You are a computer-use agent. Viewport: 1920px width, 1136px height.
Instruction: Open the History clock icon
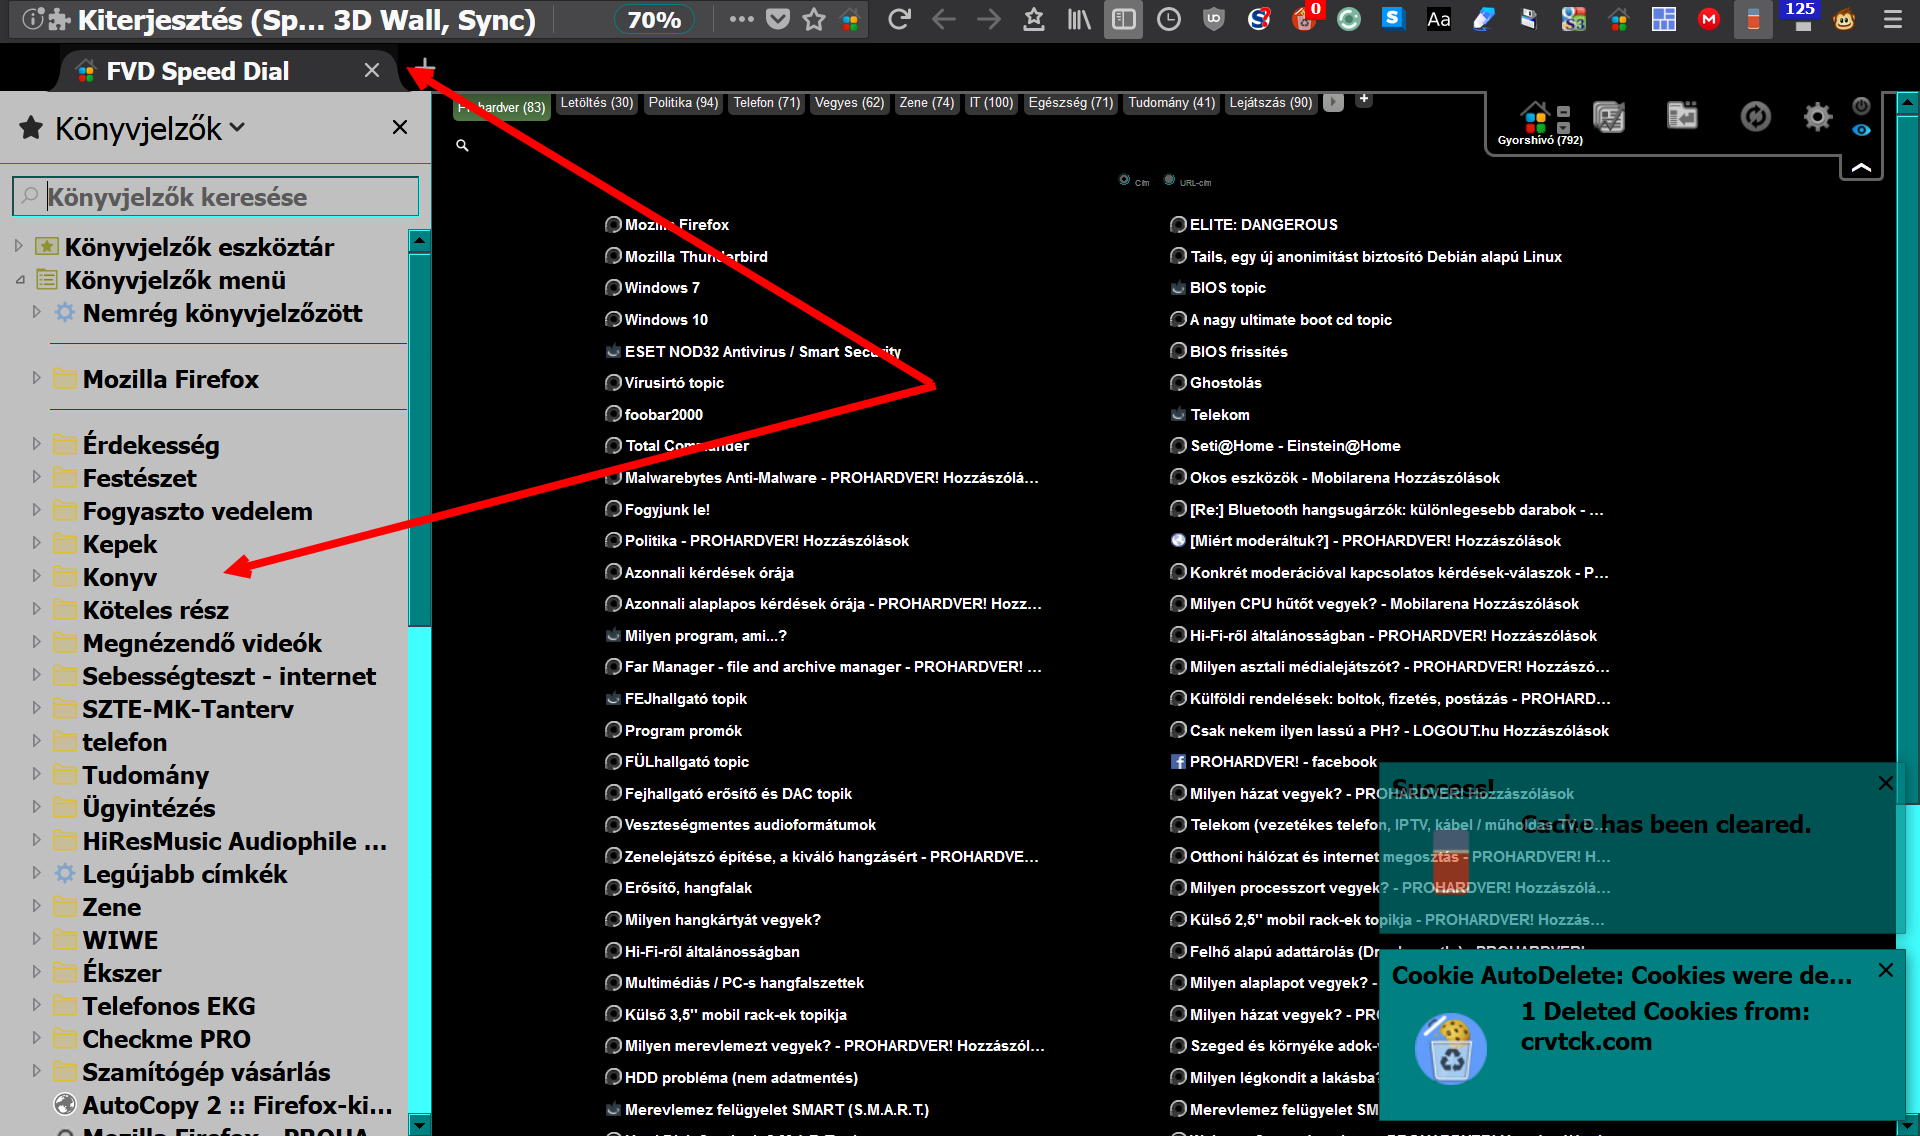click(x=1168, y=19)
